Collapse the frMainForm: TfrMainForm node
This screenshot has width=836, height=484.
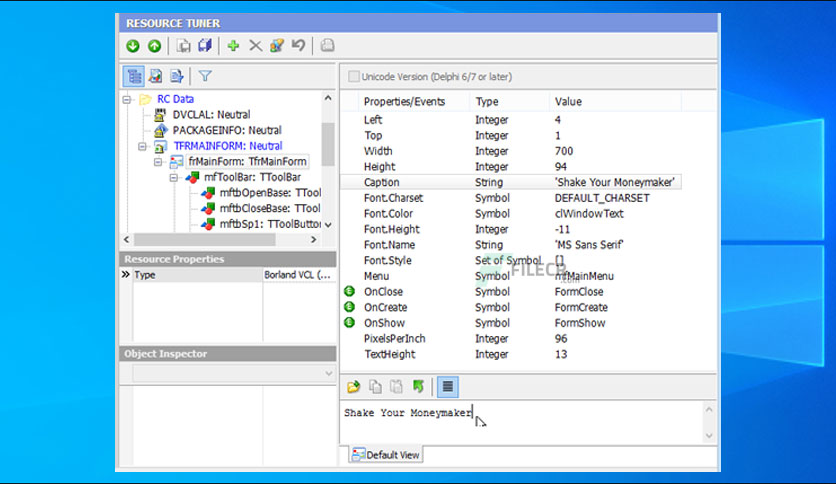click(x=158, y=162)
